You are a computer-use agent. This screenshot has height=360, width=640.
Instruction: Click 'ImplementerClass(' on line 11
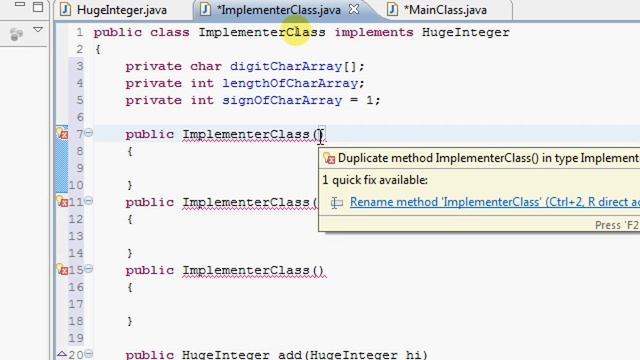click(x=250, y=202)
